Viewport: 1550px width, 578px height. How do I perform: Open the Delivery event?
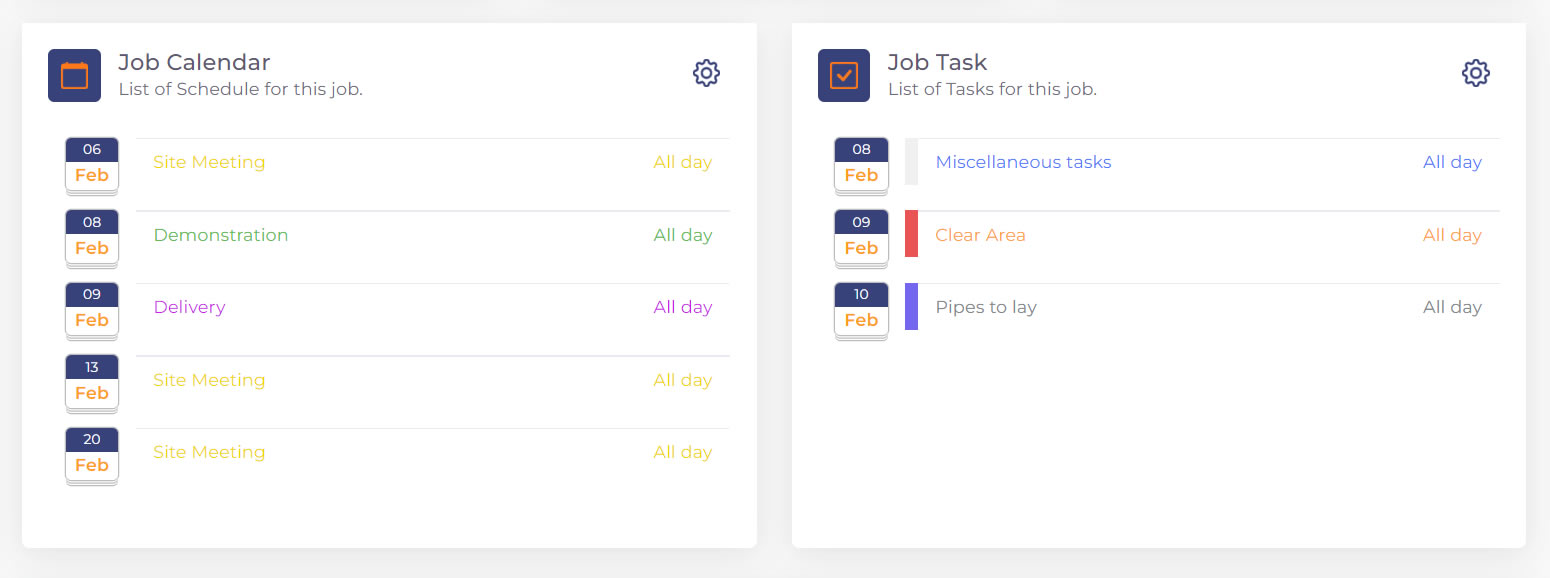click(x=189, y=306)
